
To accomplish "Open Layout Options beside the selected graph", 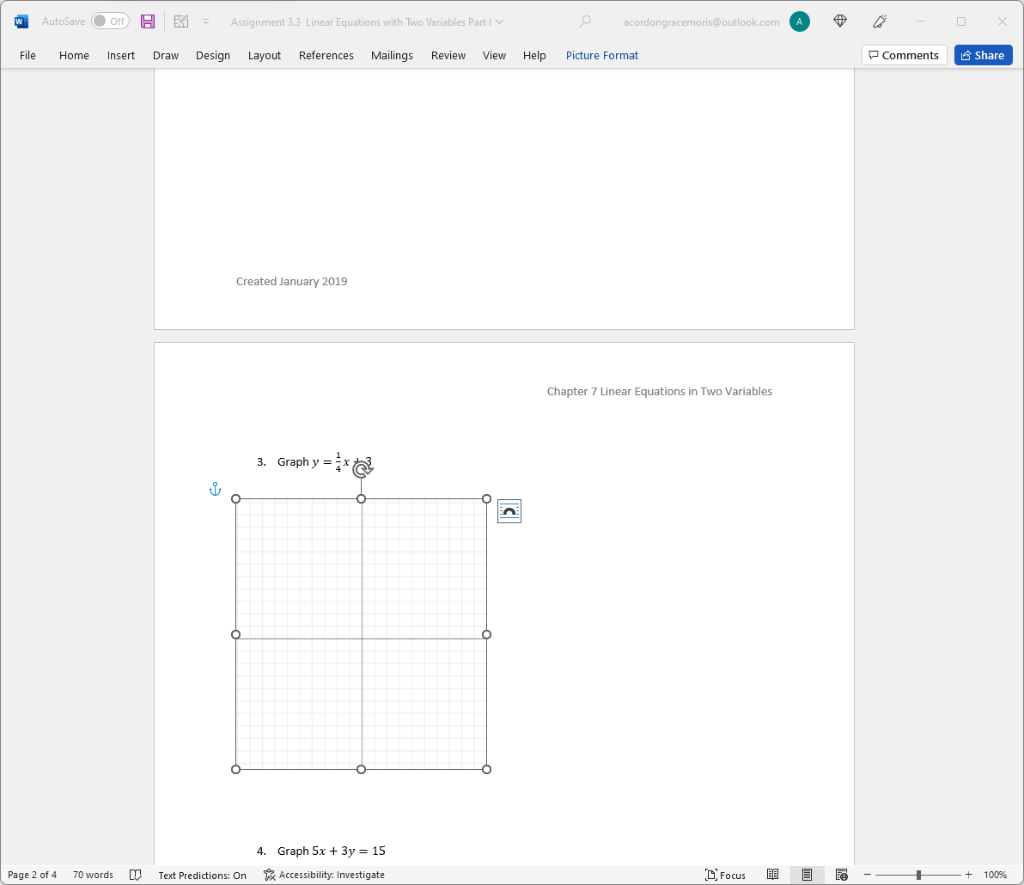I will pos(509,510).
